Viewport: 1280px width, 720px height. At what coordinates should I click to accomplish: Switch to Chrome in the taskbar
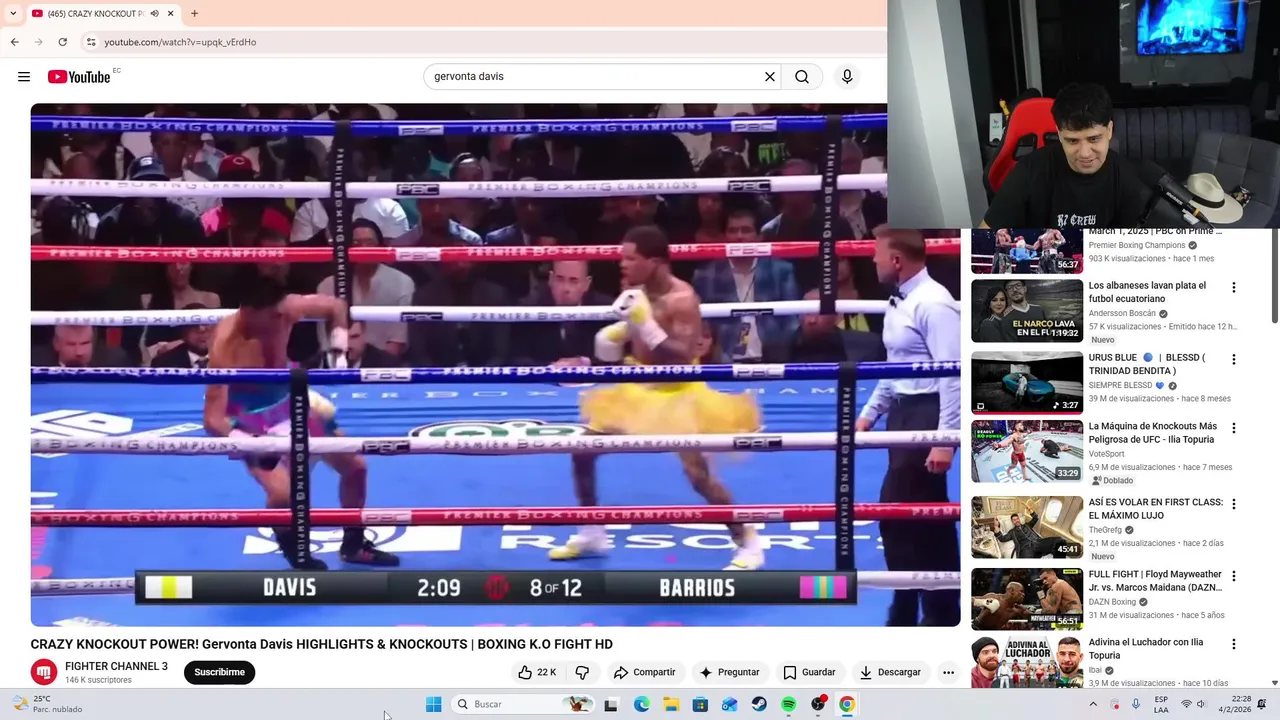(847, 704)
